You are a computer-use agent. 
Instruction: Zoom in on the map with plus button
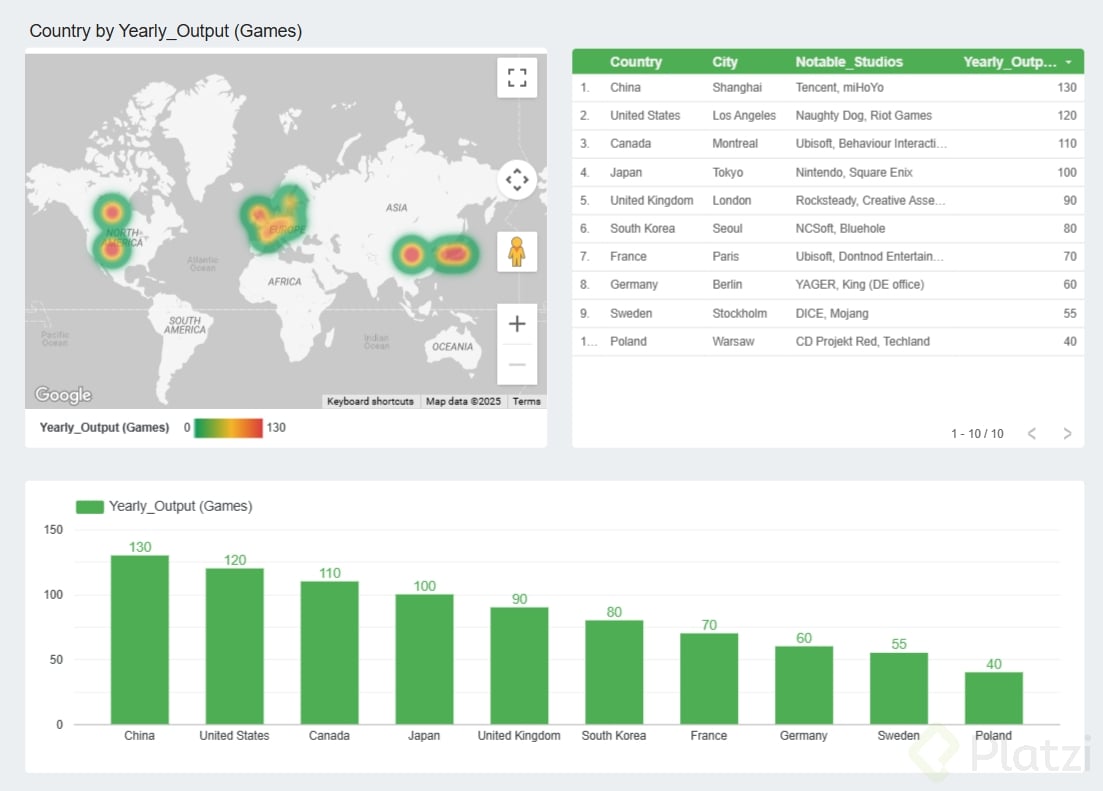[517, 324]
